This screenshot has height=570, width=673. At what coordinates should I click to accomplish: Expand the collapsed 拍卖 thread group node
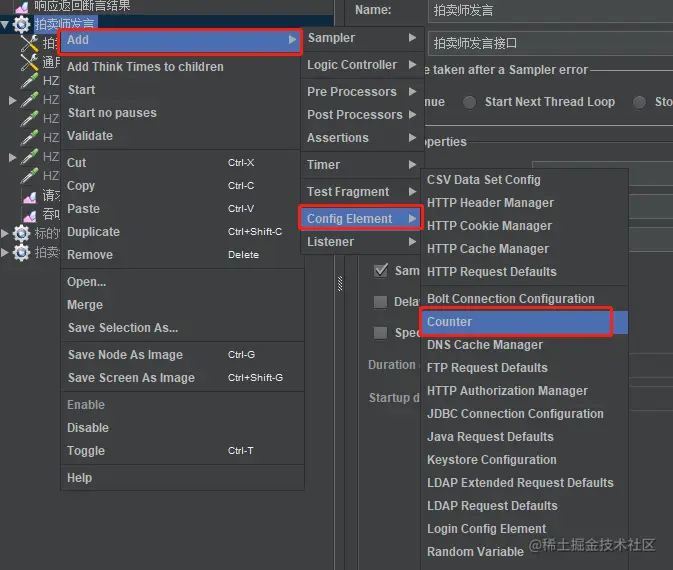[x=5, y=252]
